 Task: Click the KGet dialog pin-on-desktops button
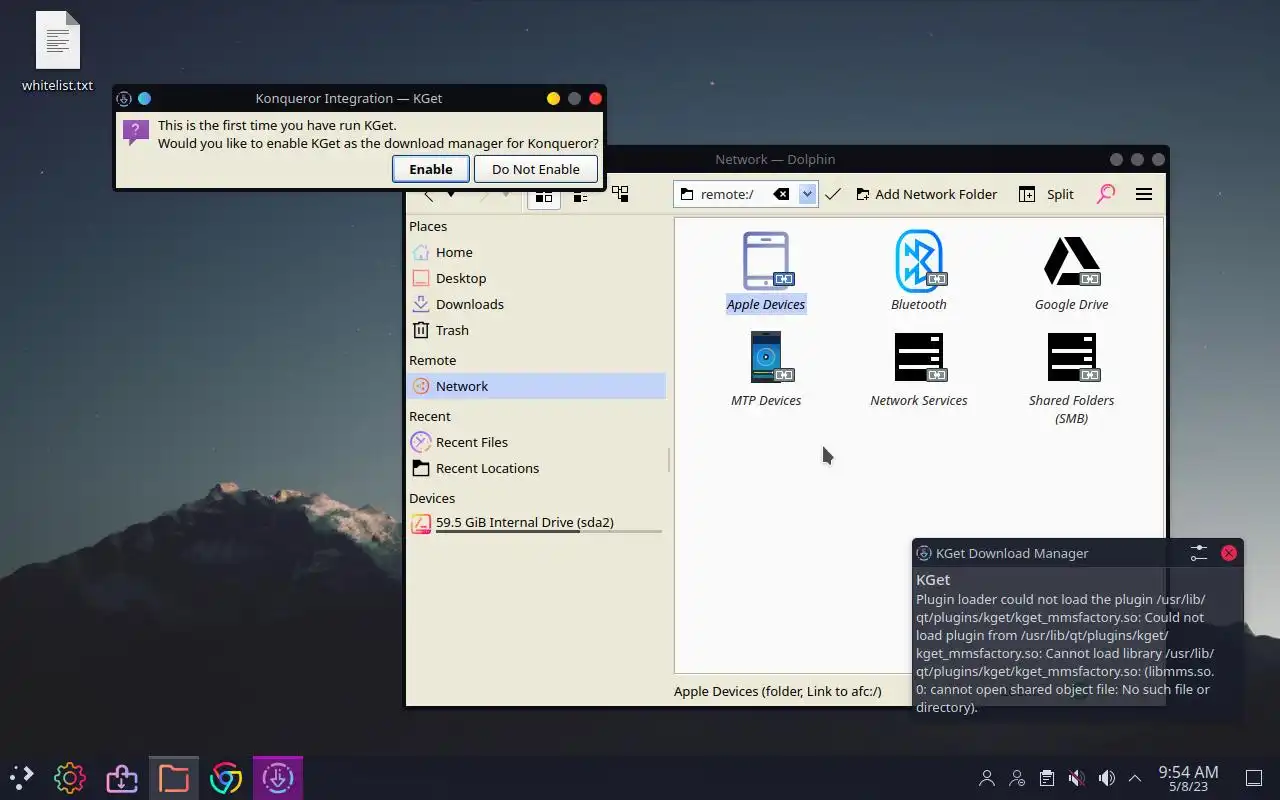coord(144,98)
